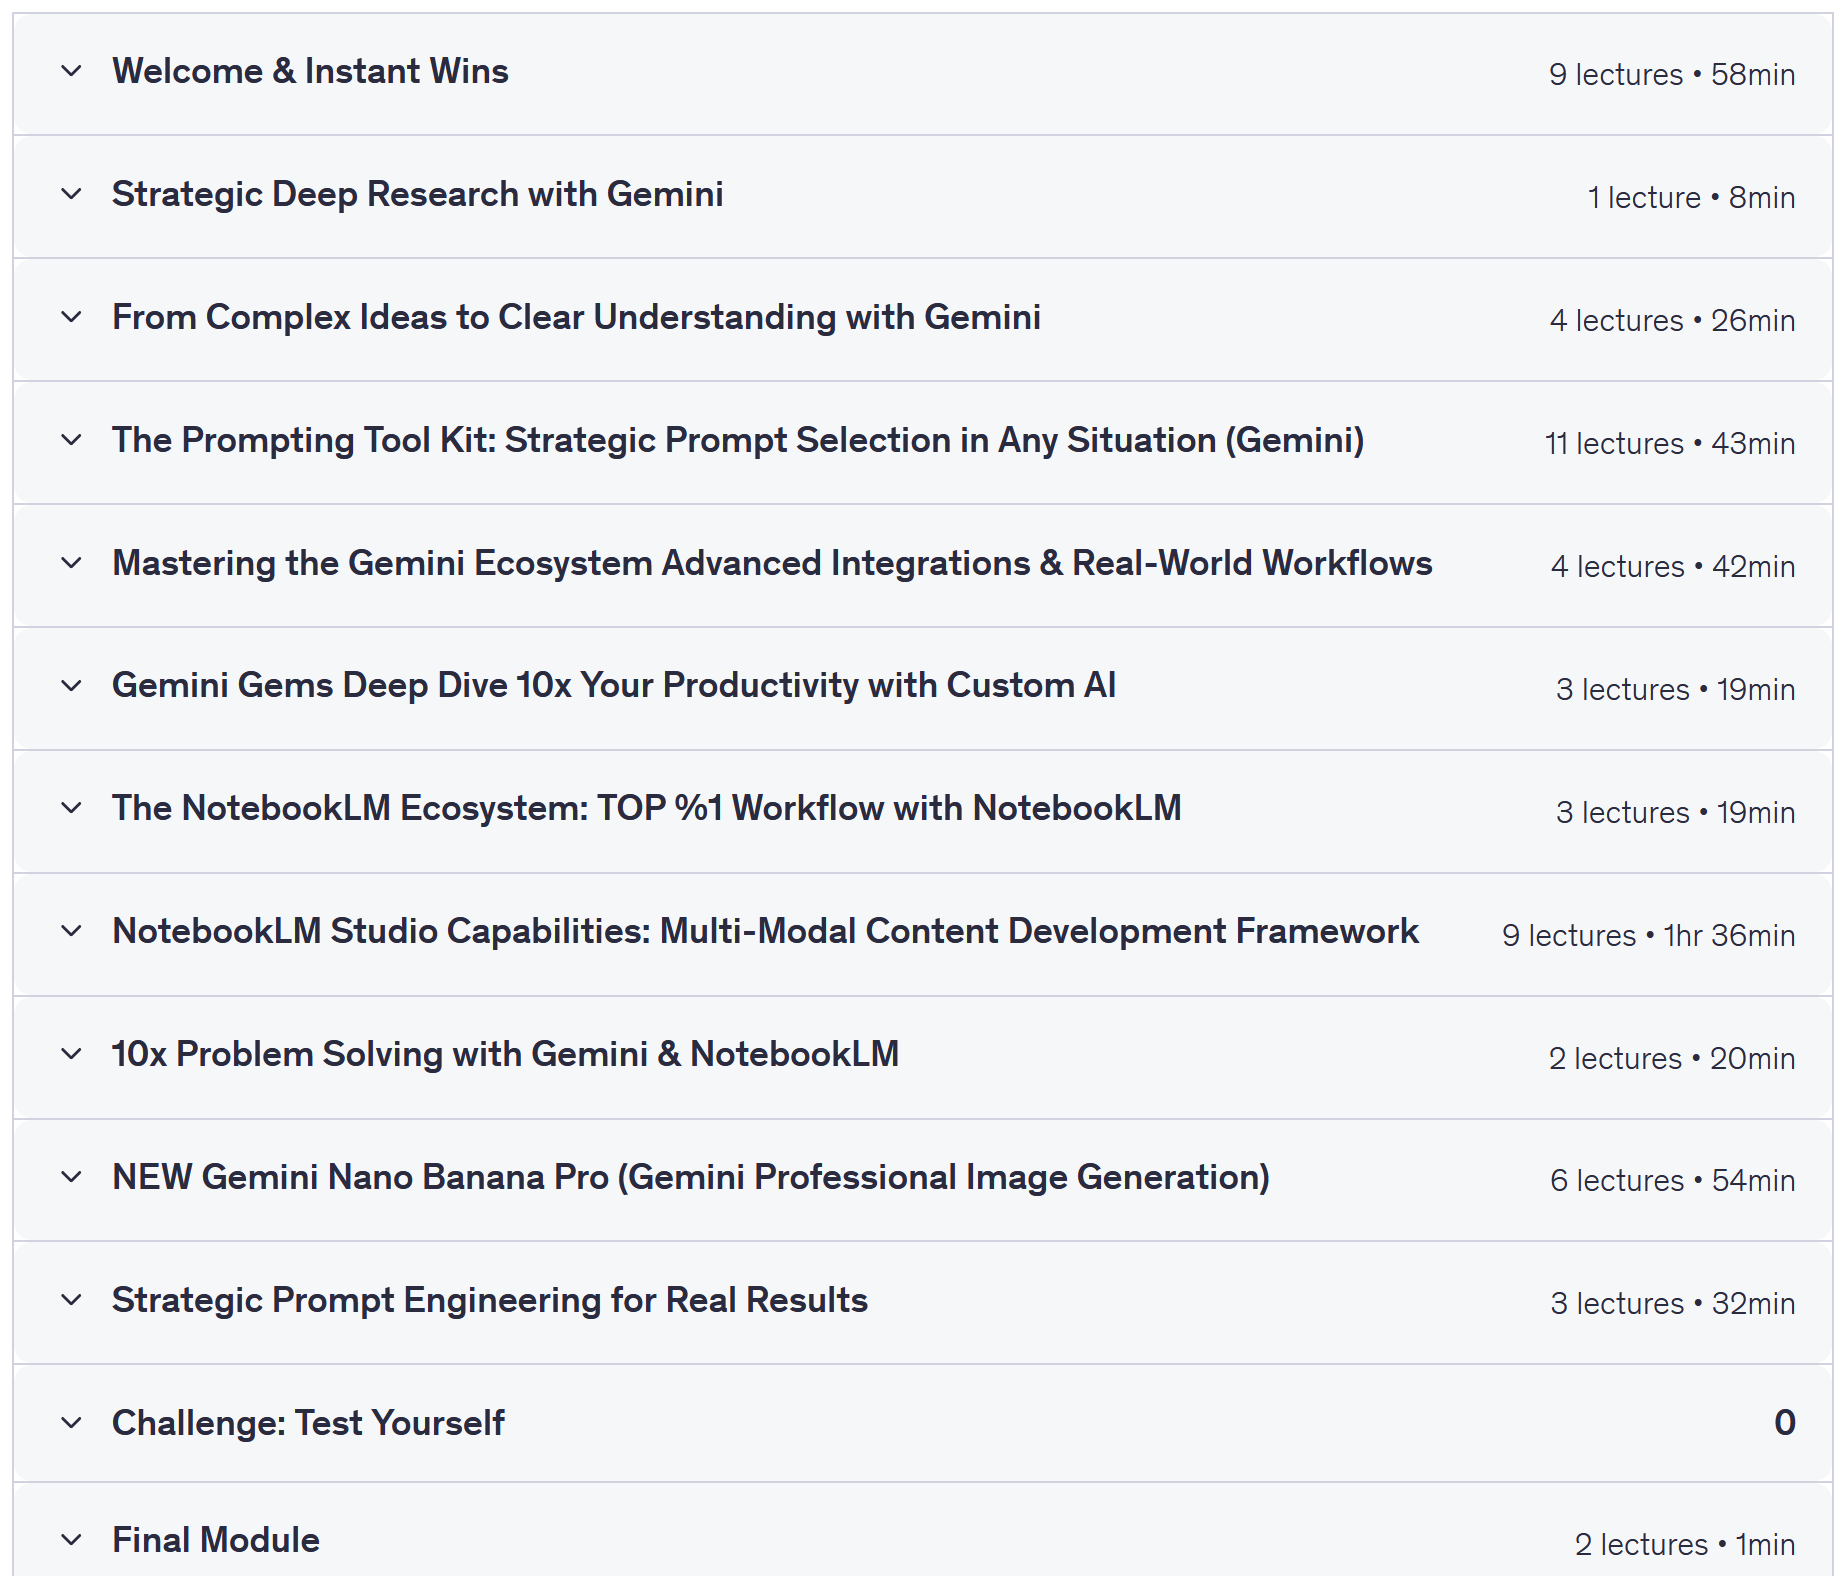Open the Challenge: Test Yourself title
Viewport: 1843px width, 1576px height.
click(x=308, y=1423)
